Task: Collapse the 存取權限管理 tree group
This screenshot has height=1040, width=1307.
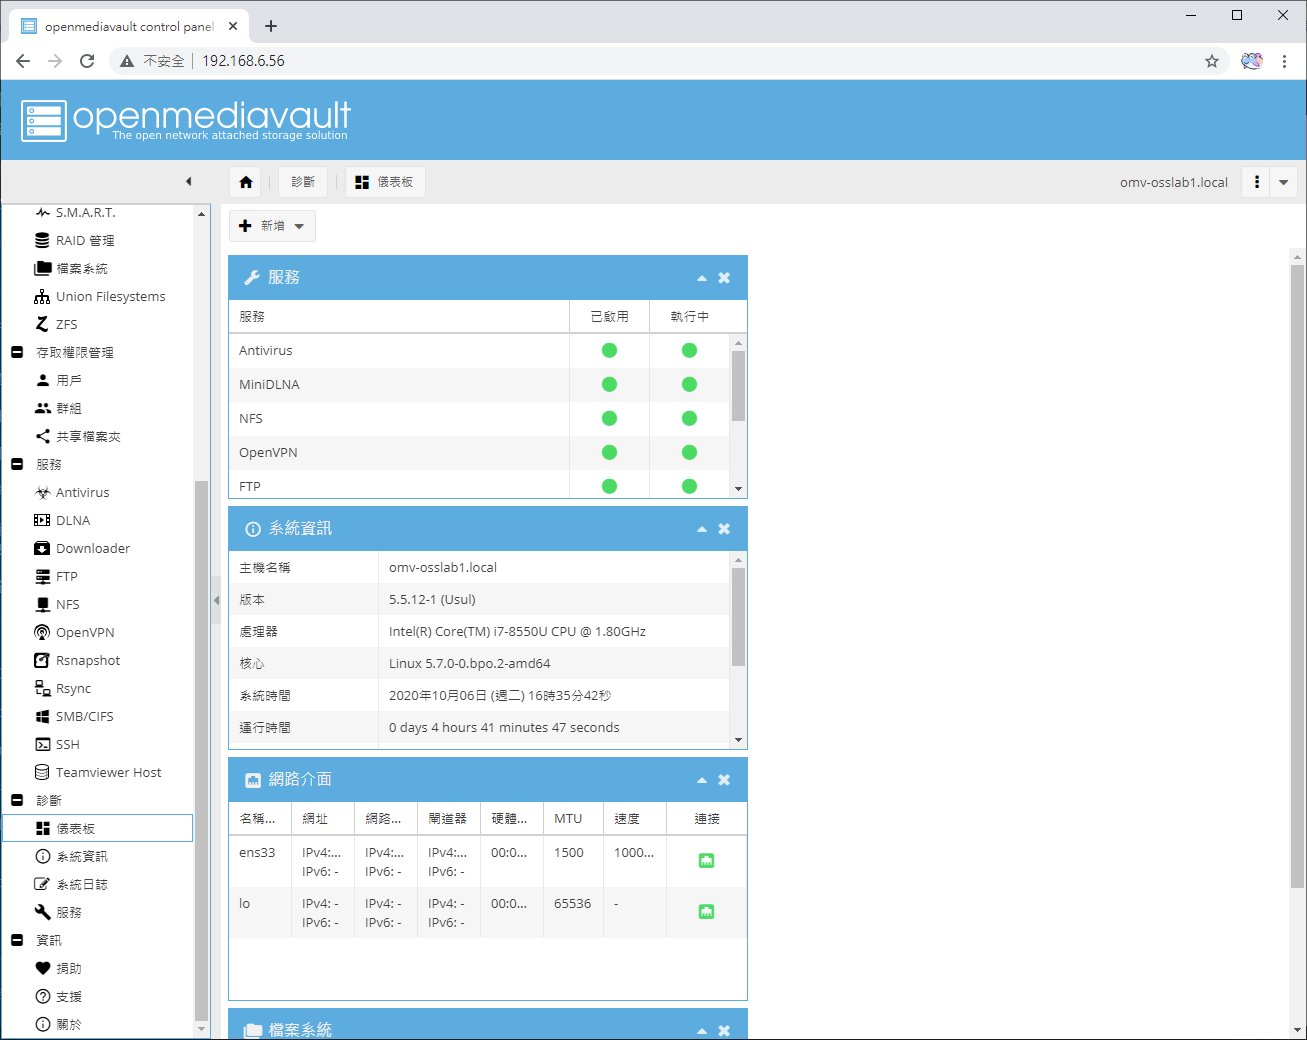Action: (17, 353)
